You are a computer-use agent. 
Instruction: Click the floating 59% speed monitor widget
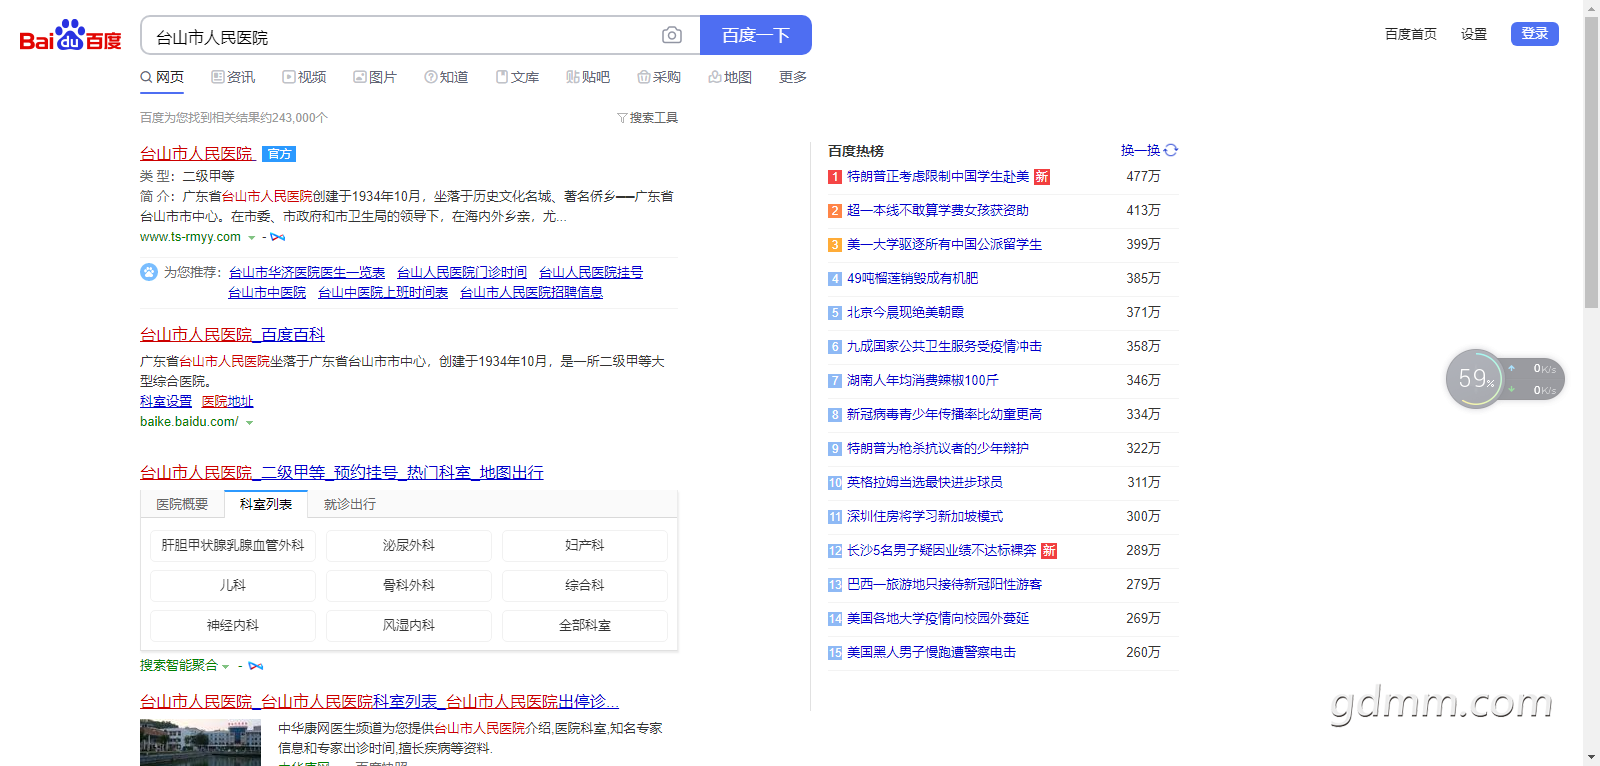coord(1476,378)
